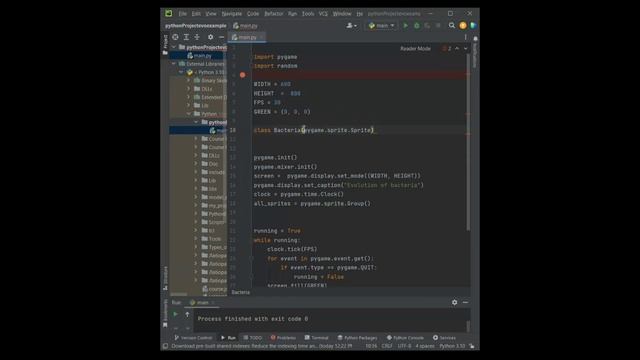This screenshot has height=360, width=640.
Task: Open Run panel settings gear
Action: 454,302
